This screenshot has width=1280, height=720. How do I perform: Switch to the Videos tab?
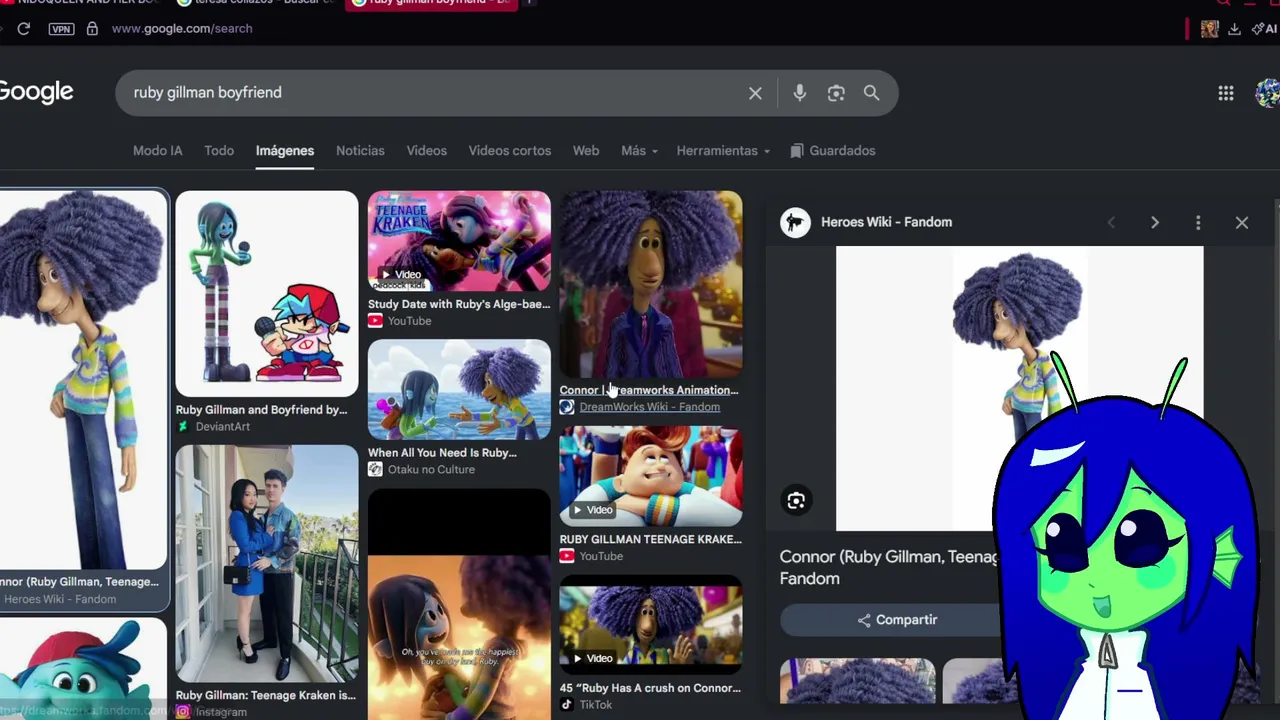pyautogui.click(x=427, y=151)
